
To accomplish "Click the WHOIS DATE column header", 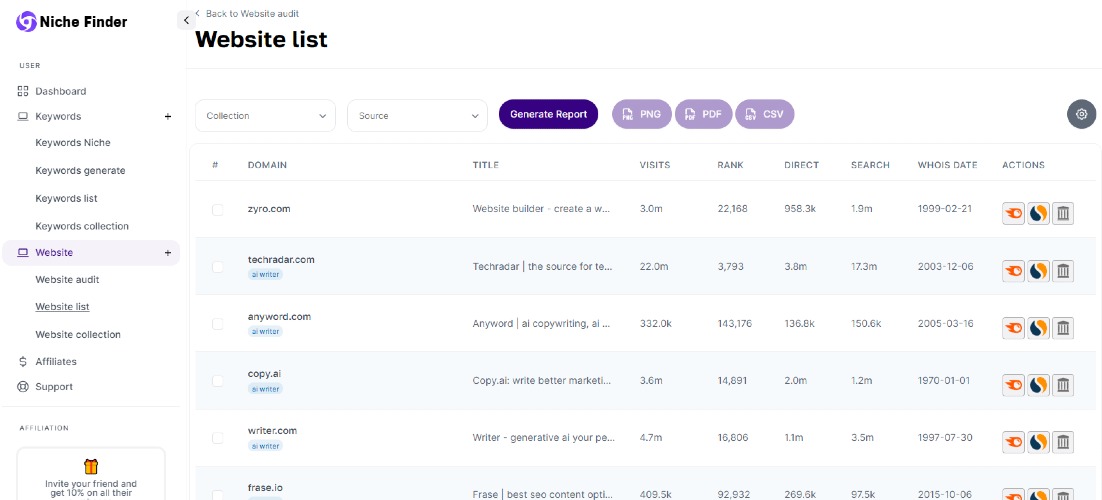I will pyautogui.click(x=947, y=165).
